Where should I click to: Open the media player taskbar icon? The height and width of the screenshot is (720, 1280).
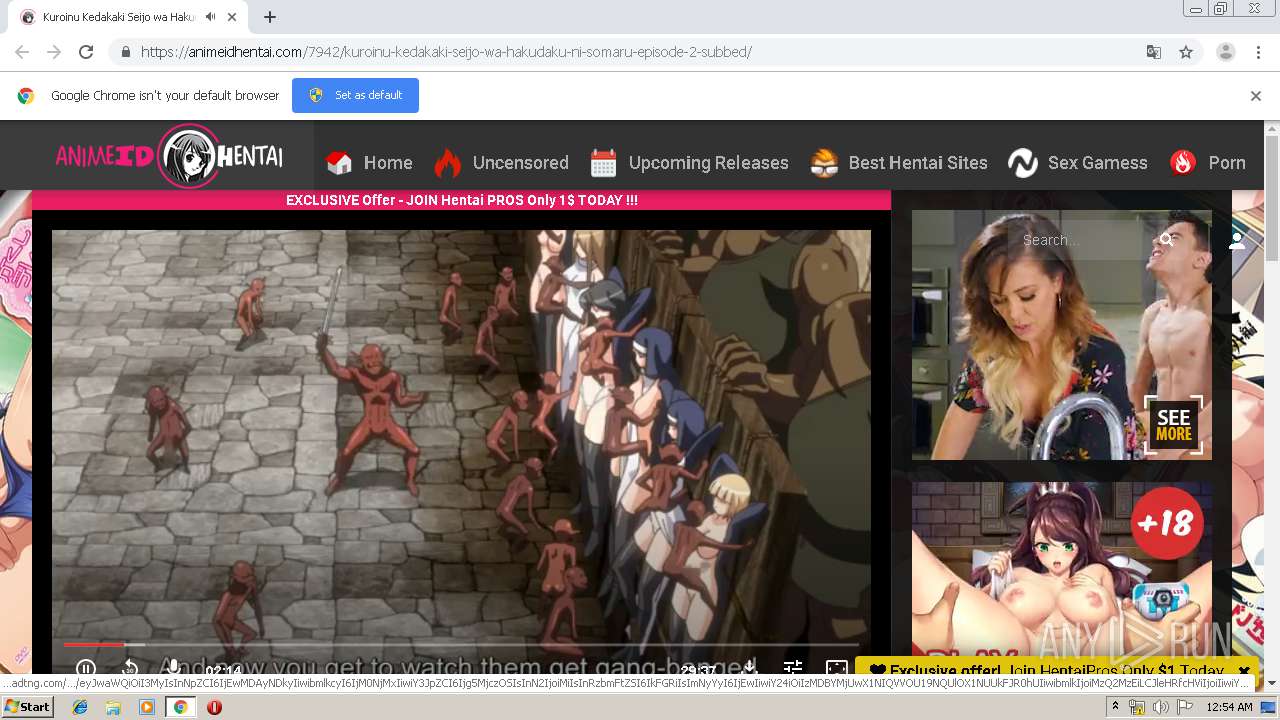pos(146,707)
